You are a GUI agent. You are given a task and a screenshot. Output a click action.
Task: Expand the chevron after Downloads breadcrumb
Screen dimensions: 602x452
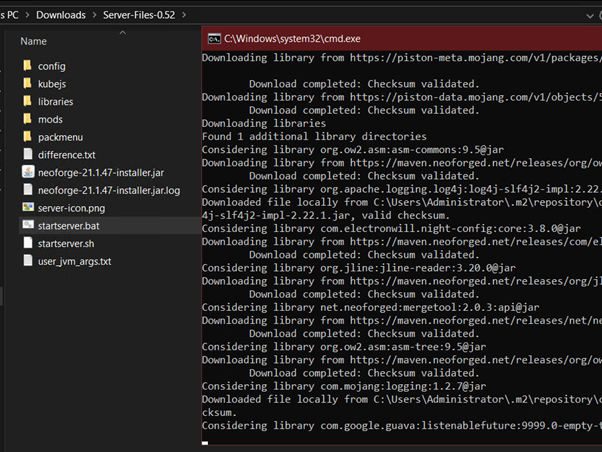(x=94, y=15)
